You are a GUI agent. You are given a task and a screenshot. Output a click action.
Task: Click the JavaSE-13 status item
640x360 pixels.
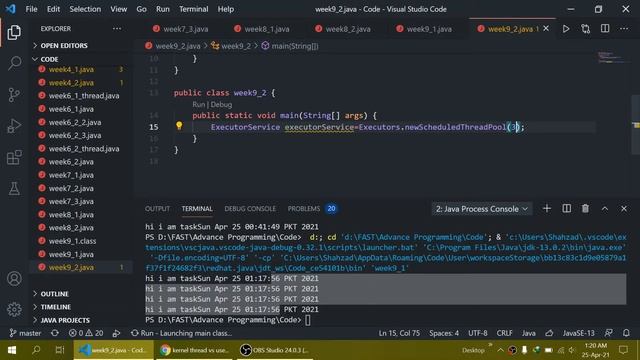pos(578,333)
